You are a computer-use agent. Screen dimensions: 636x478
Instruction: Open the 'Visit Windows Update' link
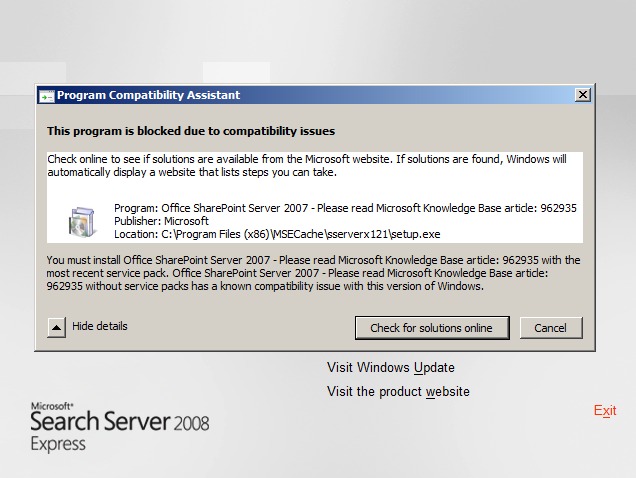[390, 367]
